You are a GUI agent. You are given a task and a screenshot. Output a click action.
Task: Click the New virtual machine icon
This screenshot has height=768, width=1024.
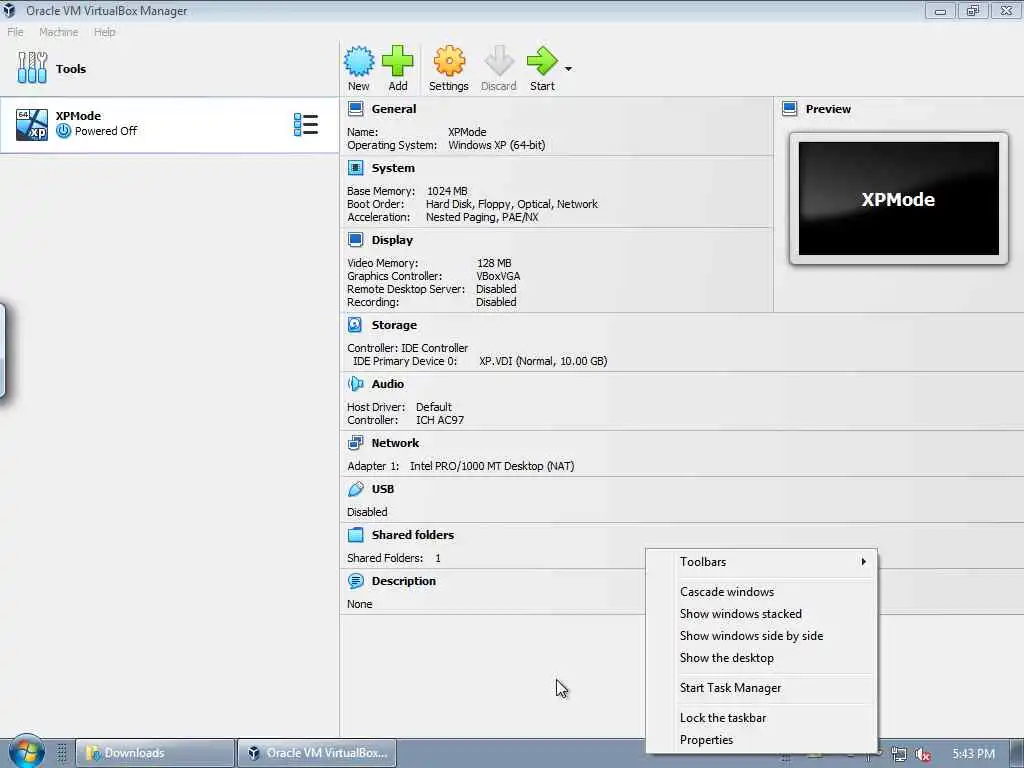click(359, 61)
